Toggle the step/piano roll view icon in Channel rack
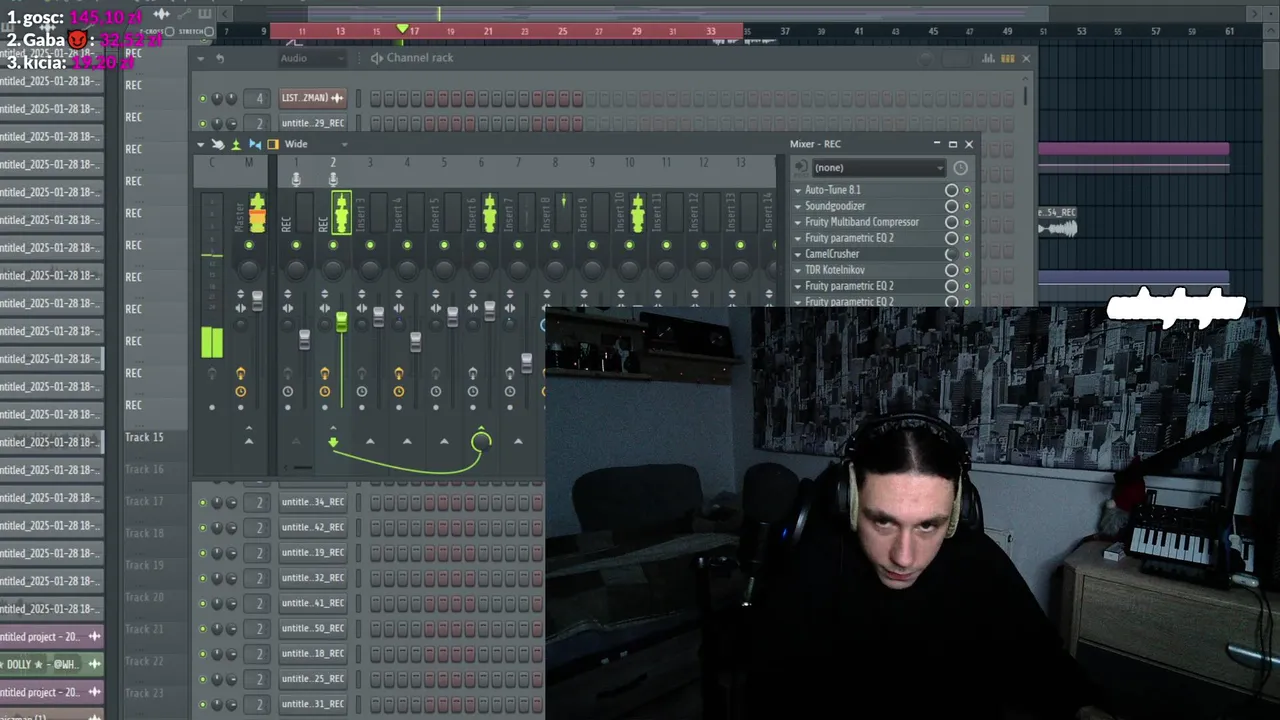 1007,58
